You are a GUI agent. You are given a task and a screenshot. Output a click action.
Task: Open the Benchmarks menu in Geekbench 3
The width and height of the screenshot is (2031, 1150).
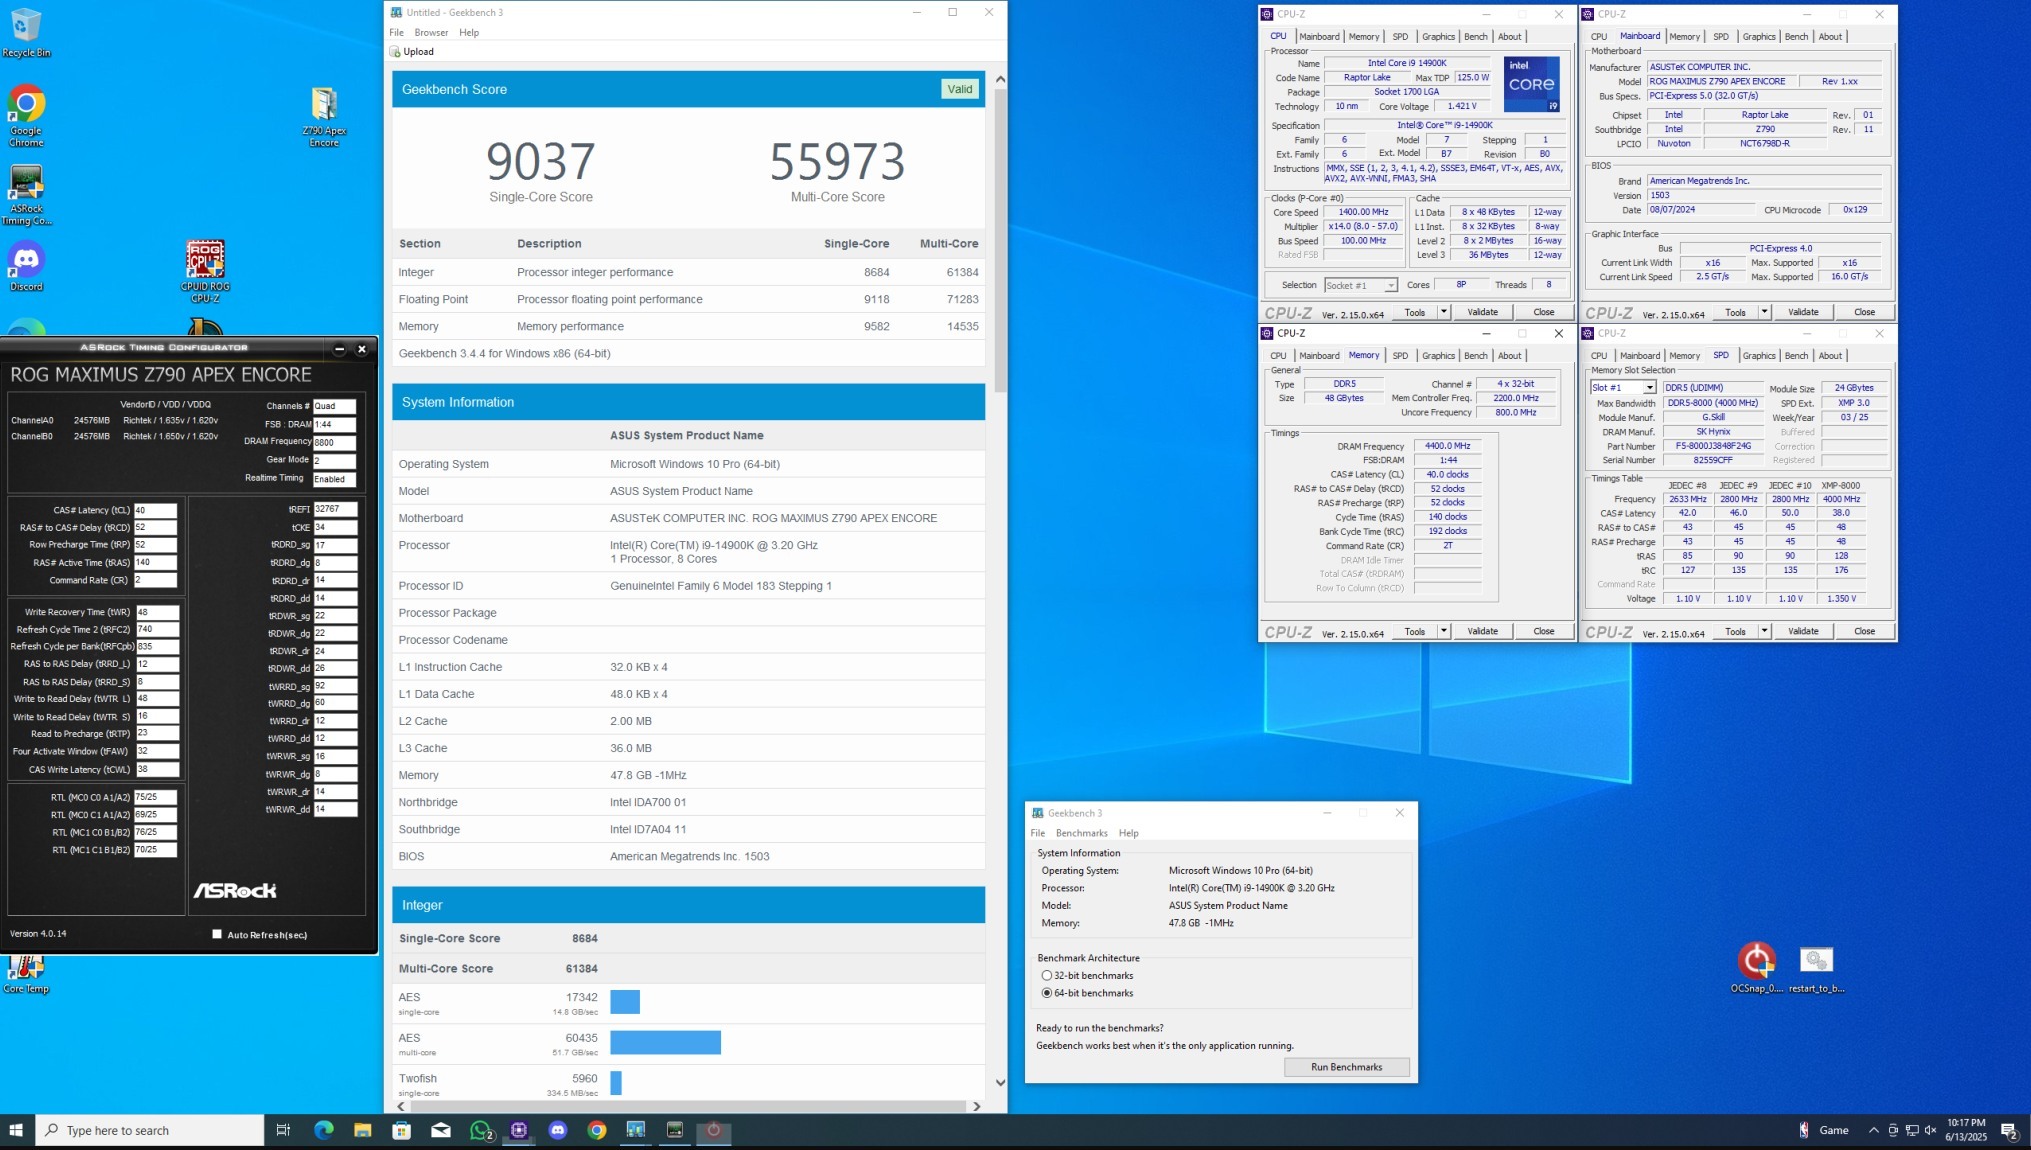1081,833
